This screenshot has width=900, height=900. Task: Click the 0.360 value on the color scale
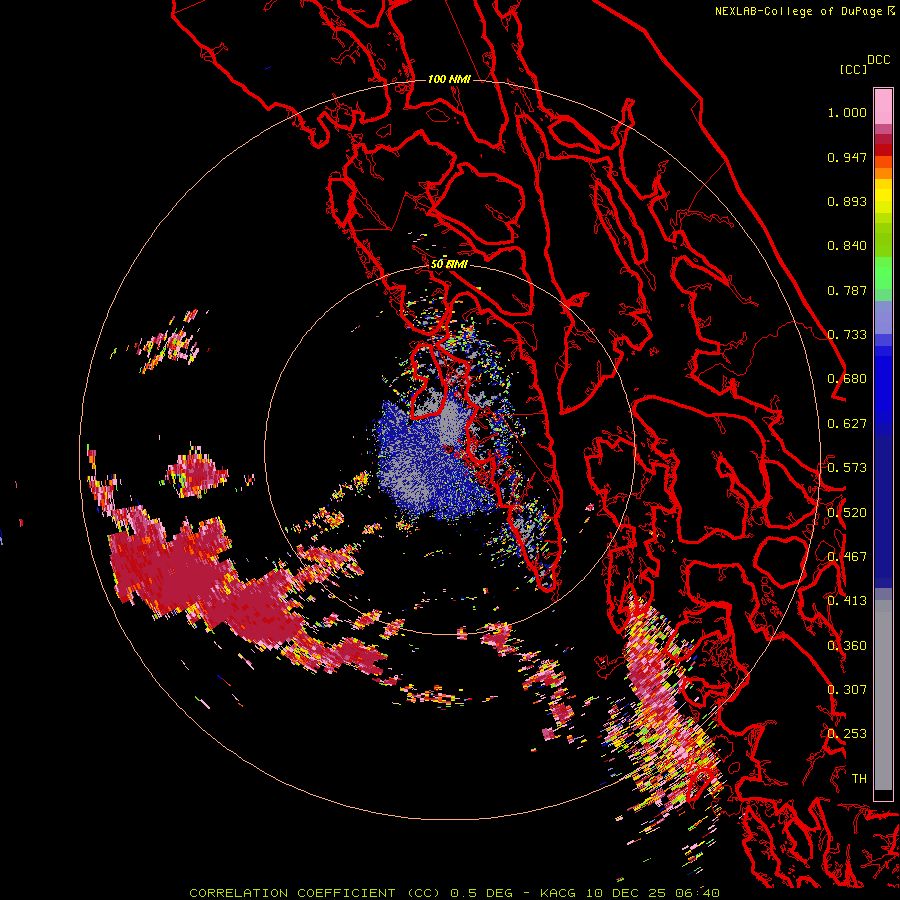pos(847,646)
